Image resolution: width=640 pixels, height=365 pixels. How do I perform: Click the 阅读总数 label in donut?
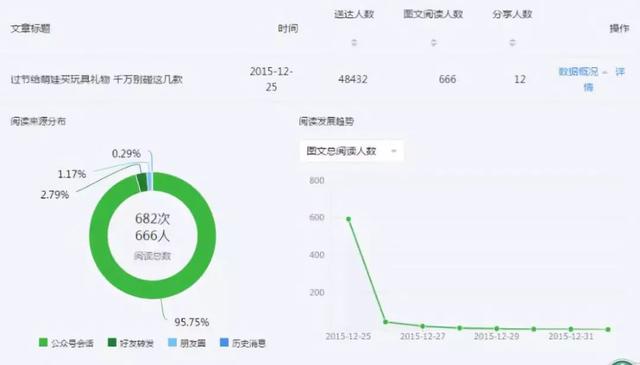(x=152, y=256)
